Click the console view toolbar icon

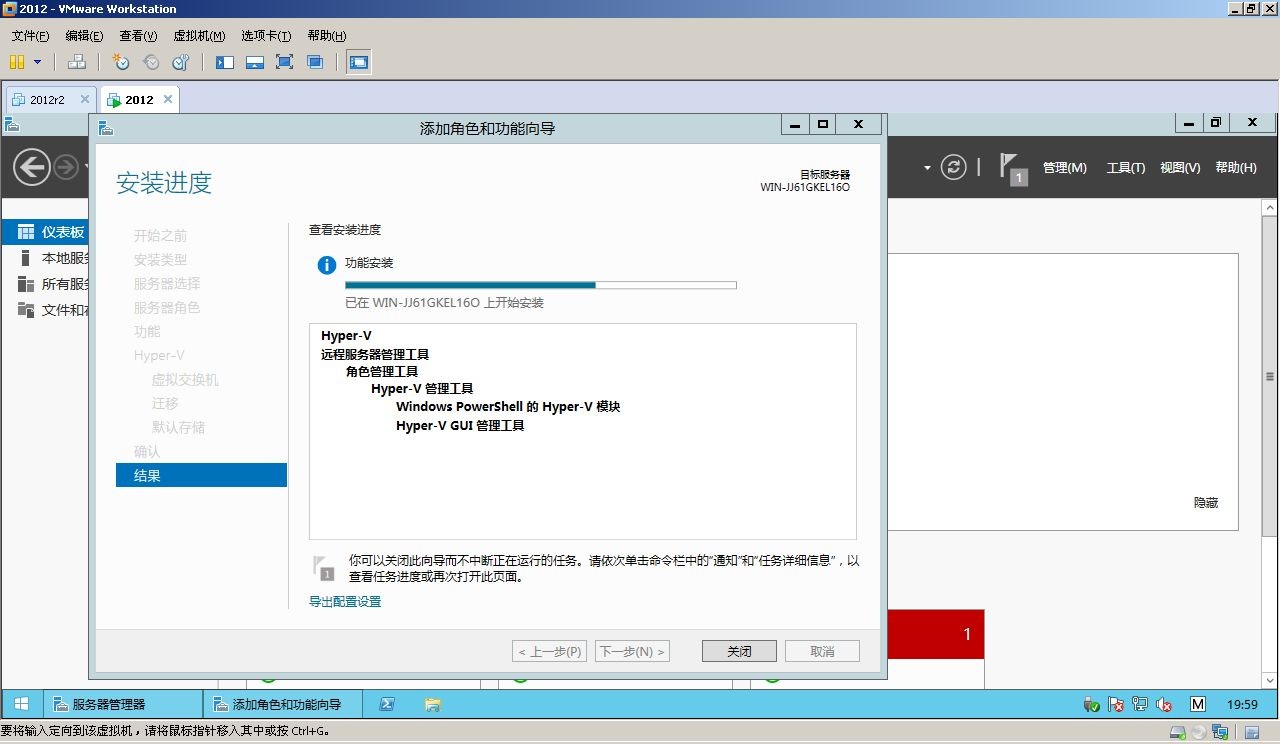click(x=359, y=62)
